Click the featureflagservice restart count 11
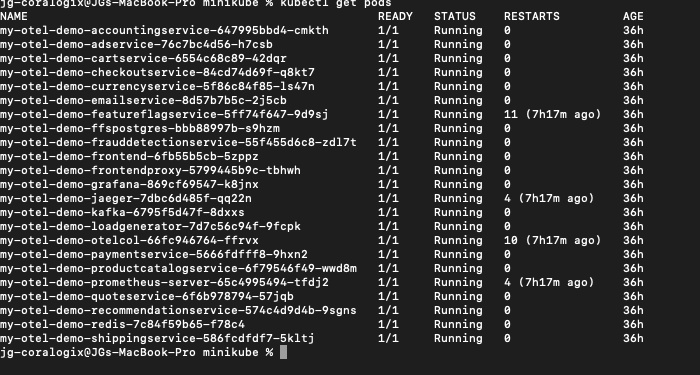 point(511,114)
